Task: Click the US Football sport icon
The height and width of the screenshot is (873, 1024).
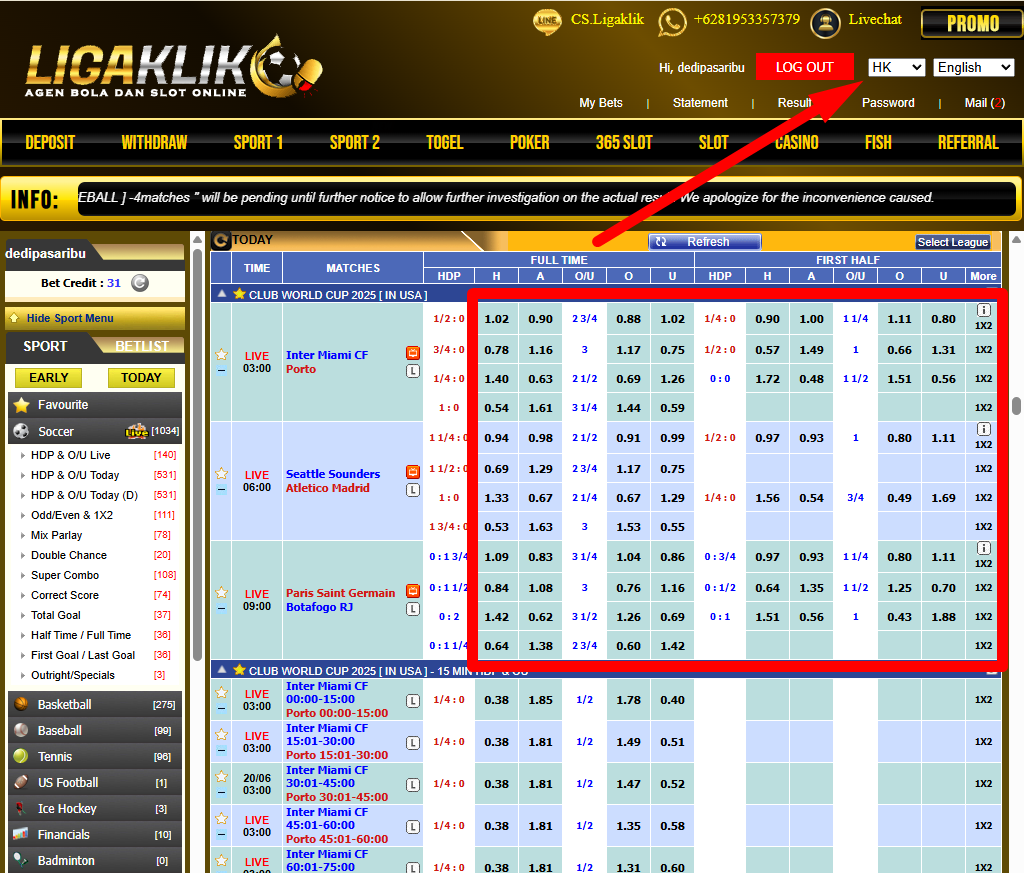Action: 21,782
